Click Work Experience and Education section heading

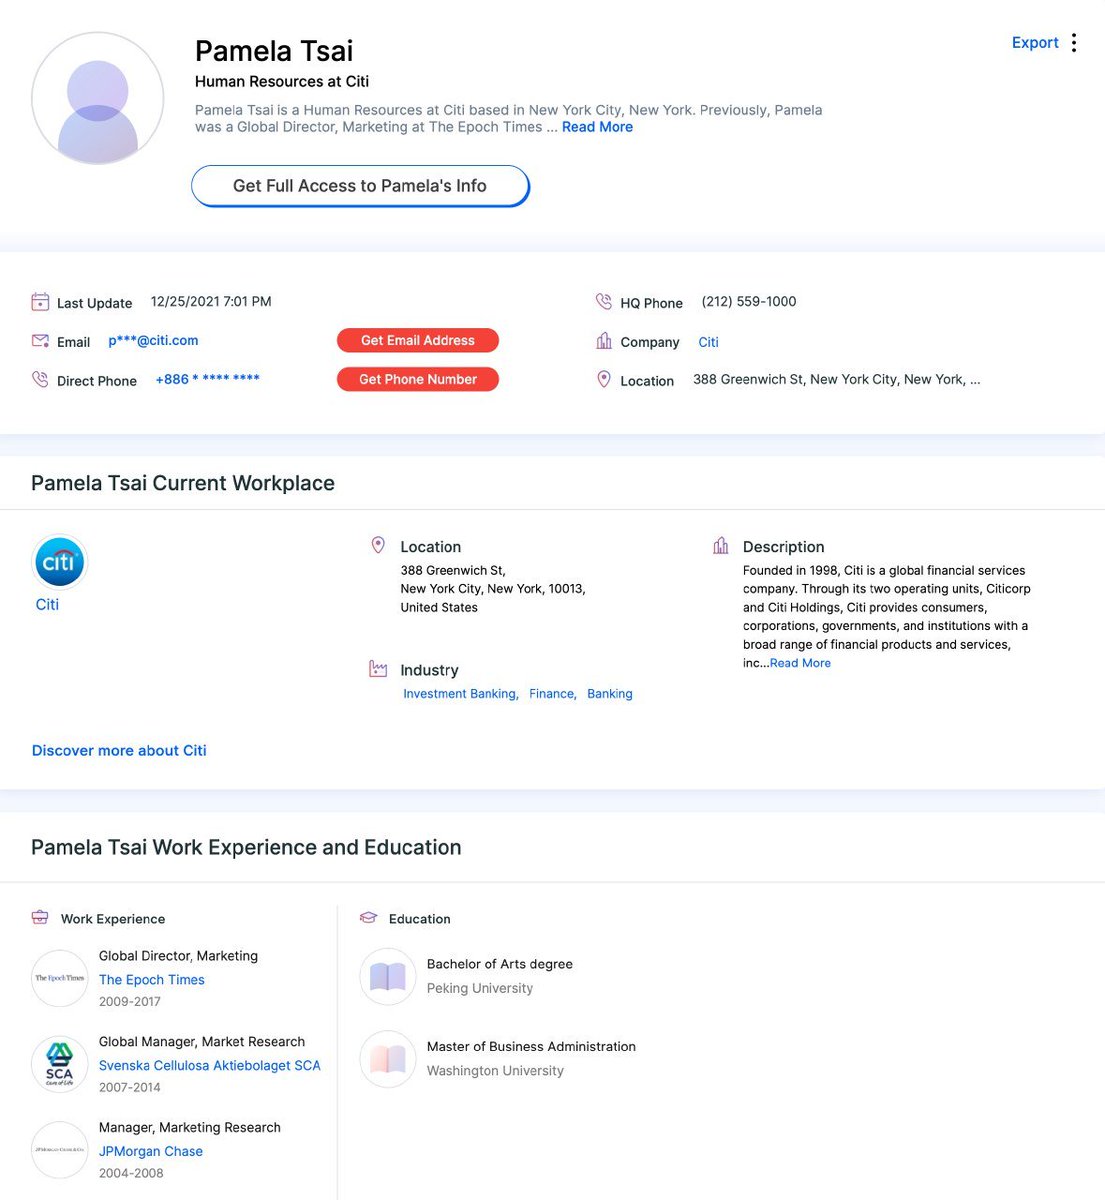coord(246,847)
